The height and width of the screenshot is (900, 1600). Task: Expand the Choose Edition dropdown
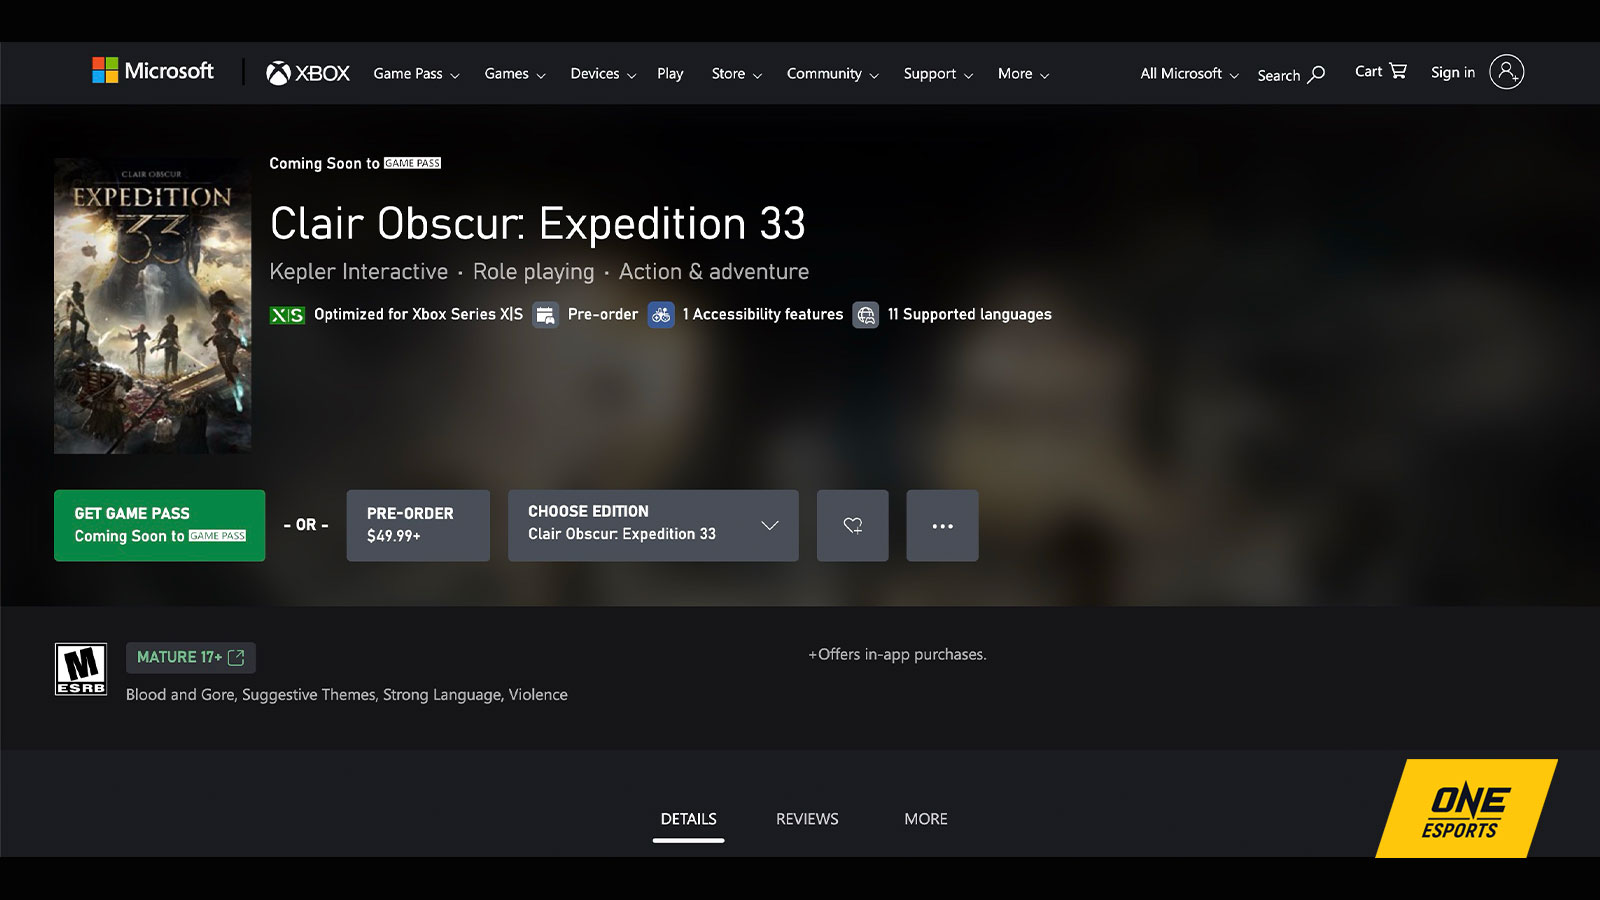tap(653, 525)
